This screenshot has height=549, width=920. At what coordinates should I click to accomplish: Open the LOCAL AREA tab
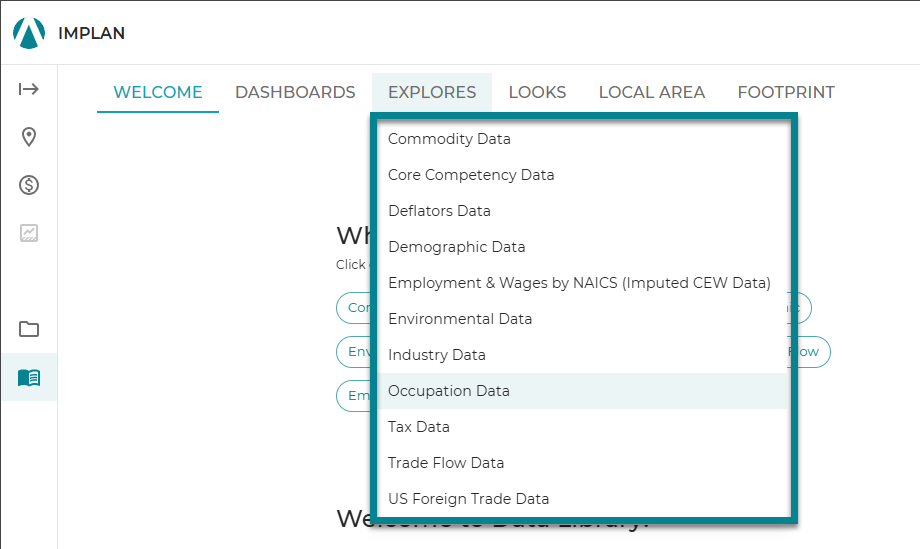[651, 92]
